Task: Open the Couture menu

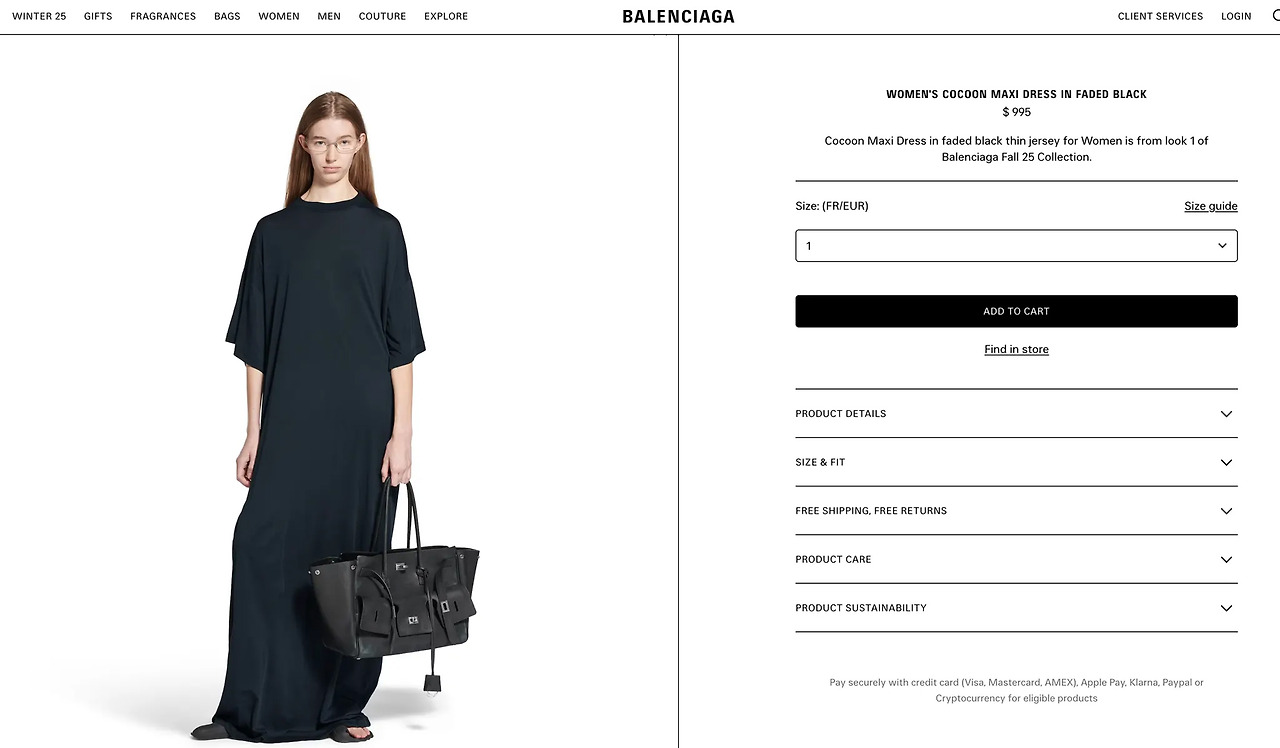Action: tap(382, 16)
